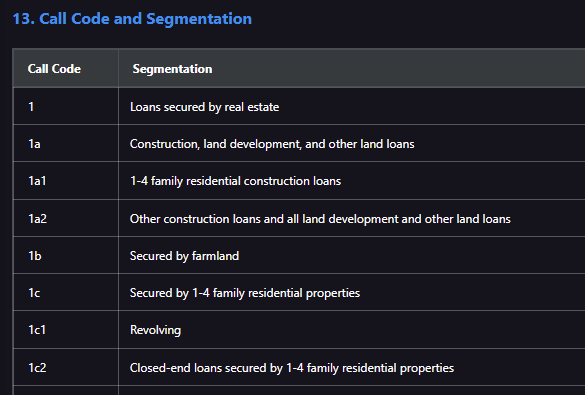Click the call code '1a1' cell
The width and height of the screenshot is (585, 395).
(66, 181)
